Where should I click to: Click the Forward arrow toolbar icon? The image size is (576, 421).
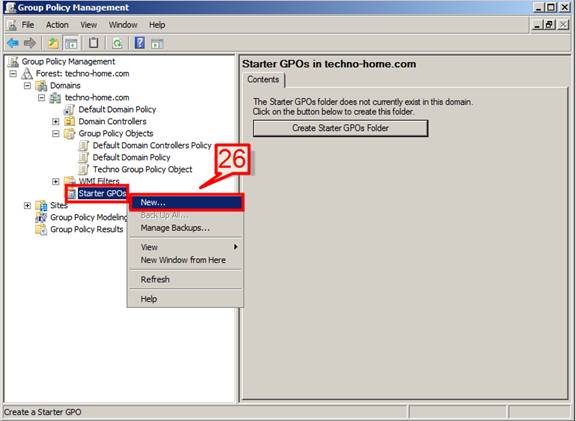coord(30,43)
